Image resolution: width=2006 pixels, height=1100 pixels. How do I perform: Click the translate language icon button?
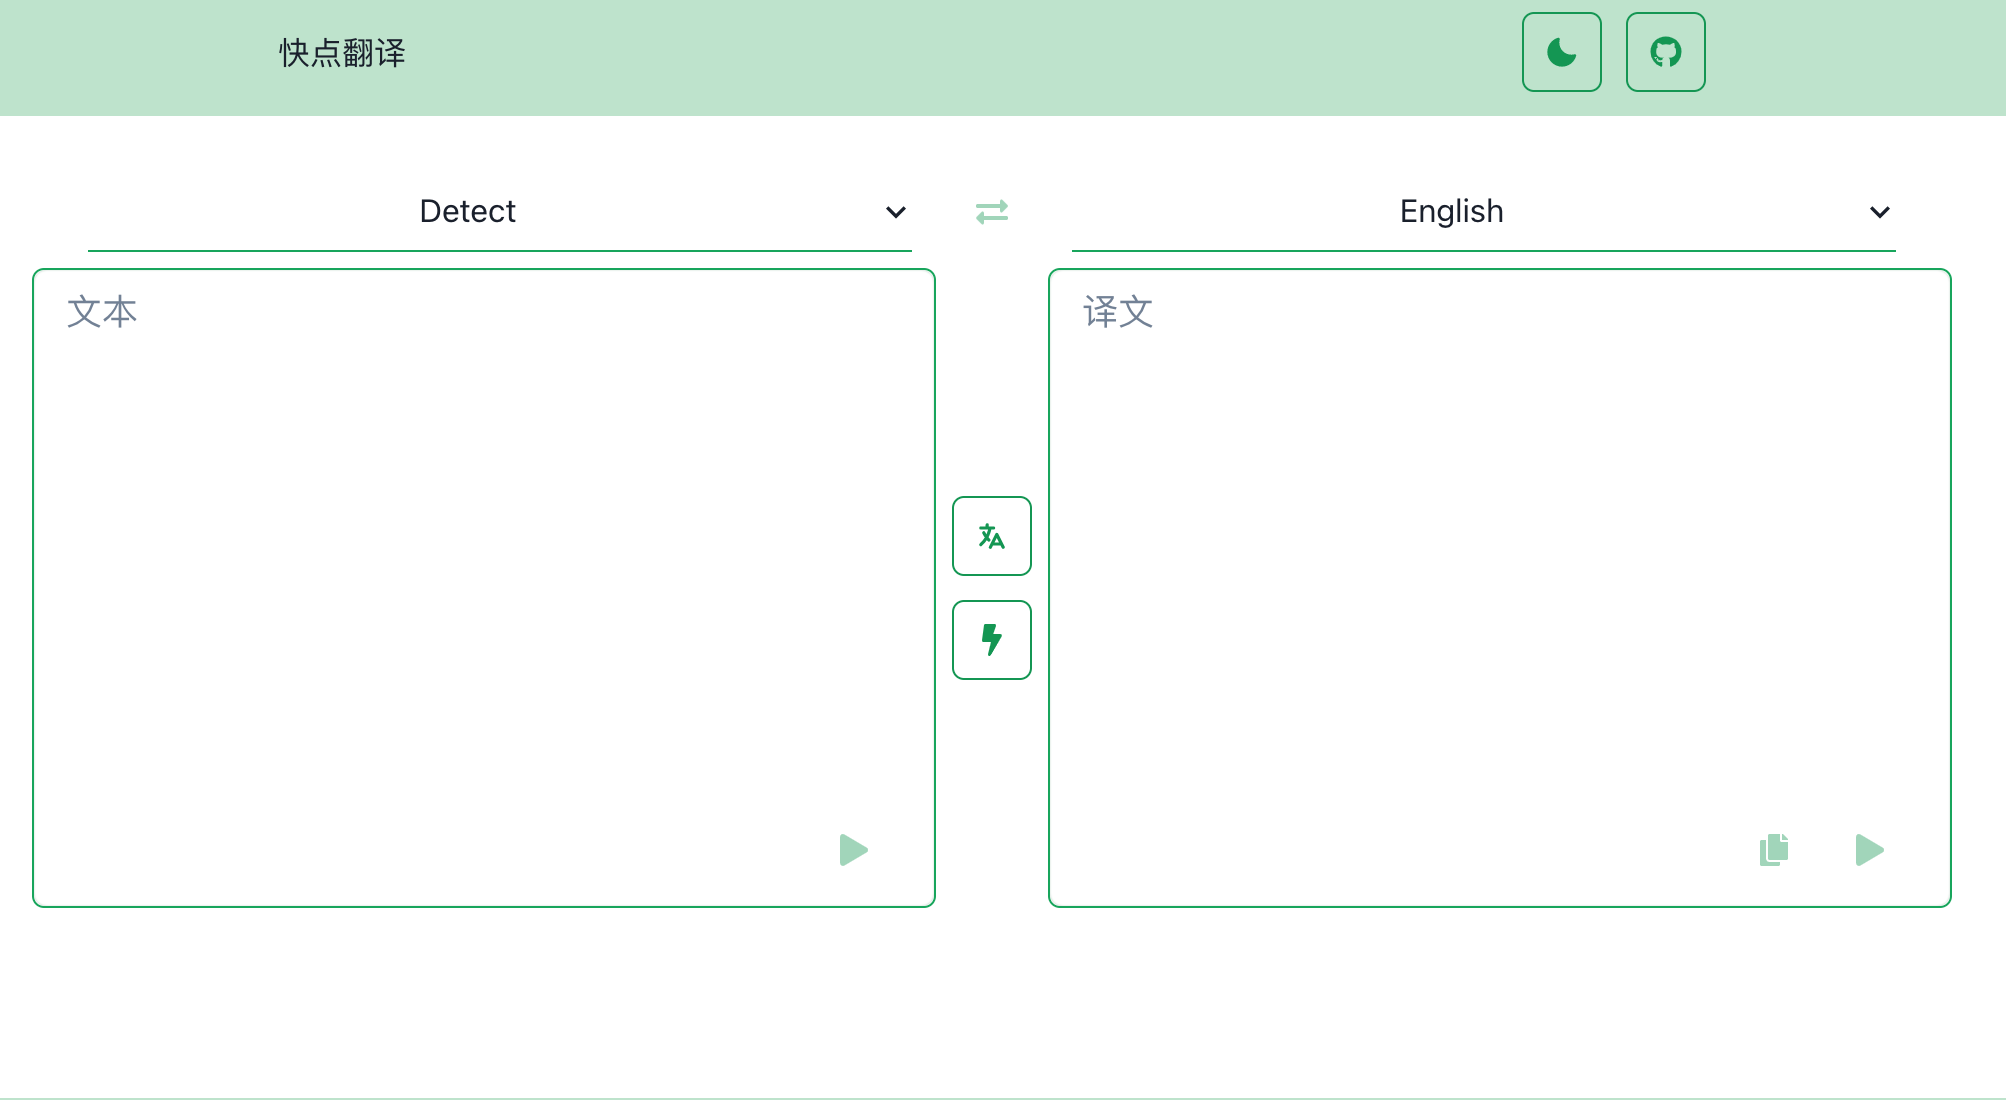[x=991, y=536]
